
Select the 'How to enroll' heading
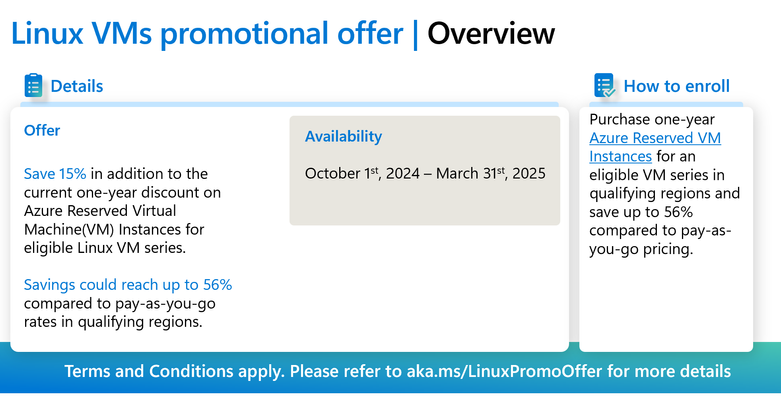(676, 86)
